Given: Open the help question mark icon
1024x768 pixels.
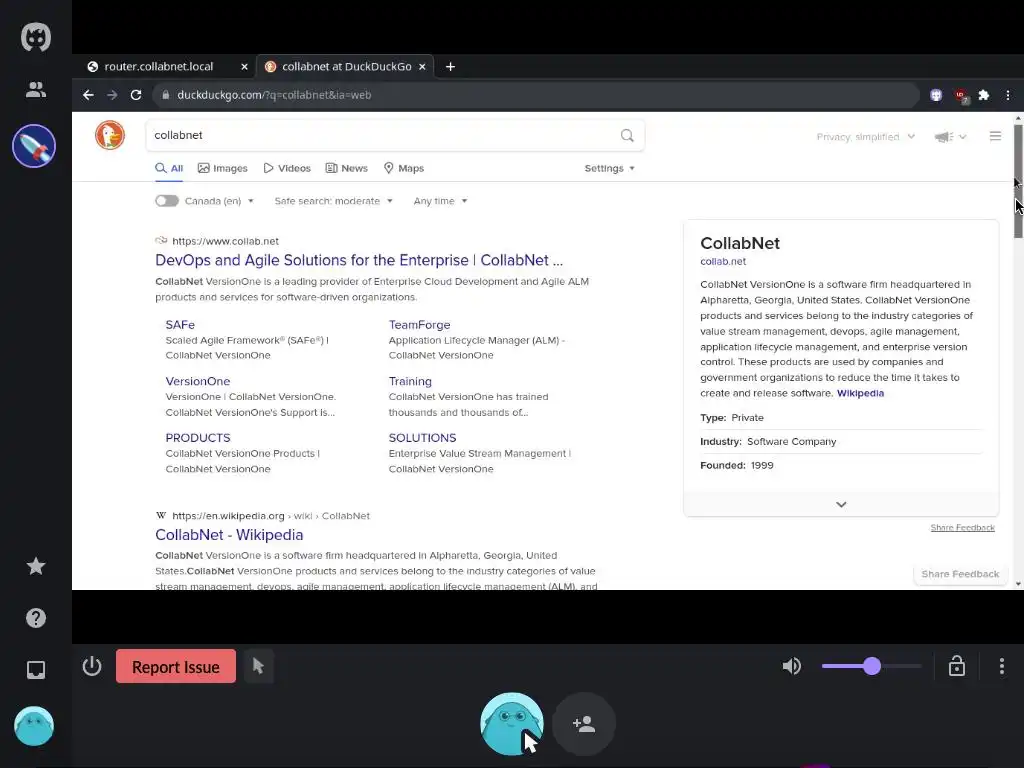Looking at the screenshot, I should [x=36, y=618].
